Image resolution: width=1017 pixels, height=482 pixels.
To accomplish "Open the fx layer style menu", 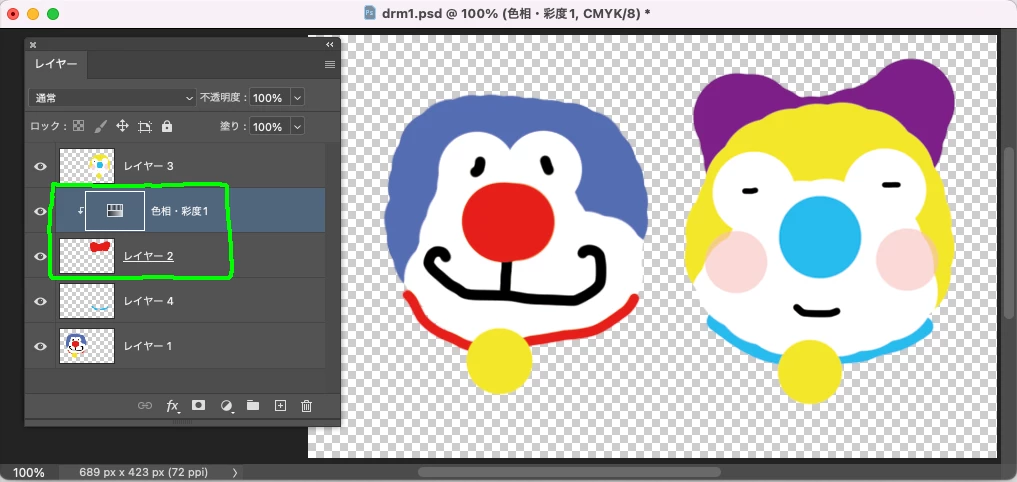I will pyautogui.click(x=173, y=405).
